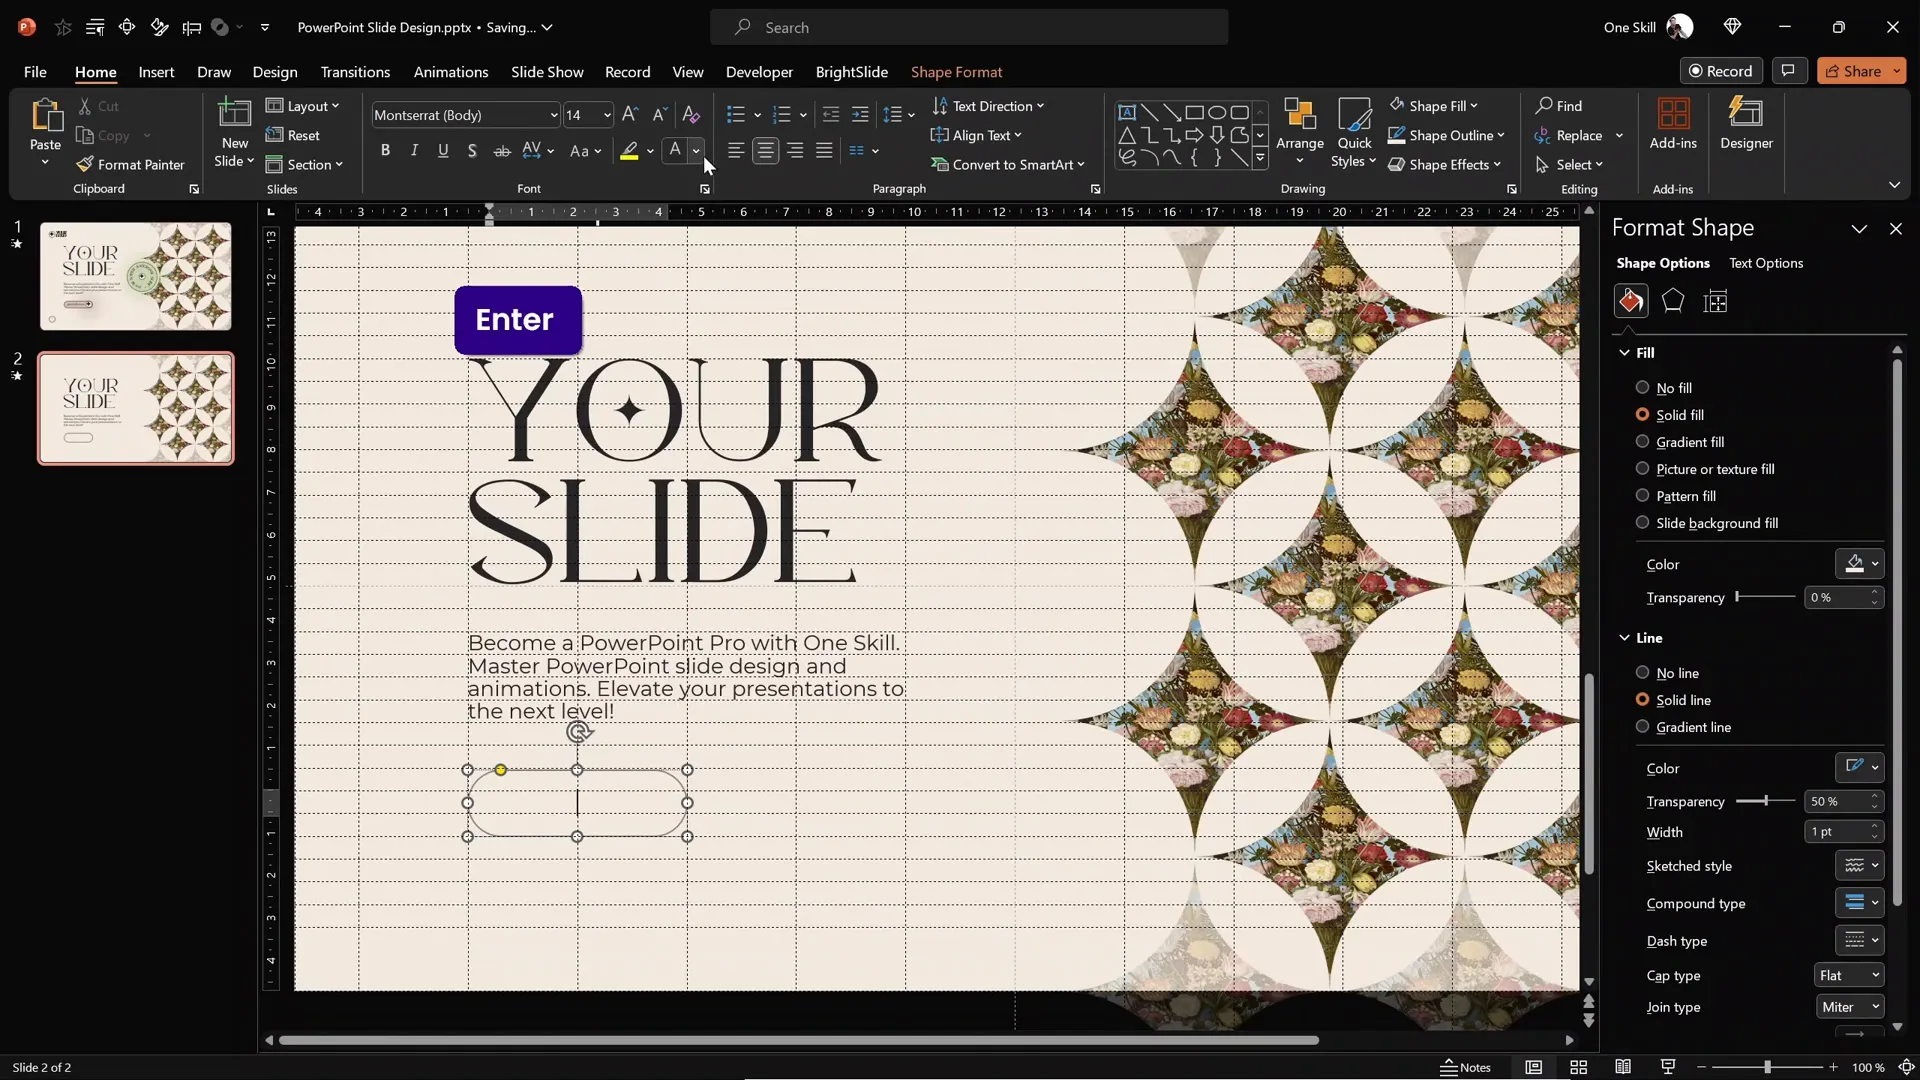This screenshot has width=1920, height=1080.
Task: Click the Record button
Action: point(1720,71)
